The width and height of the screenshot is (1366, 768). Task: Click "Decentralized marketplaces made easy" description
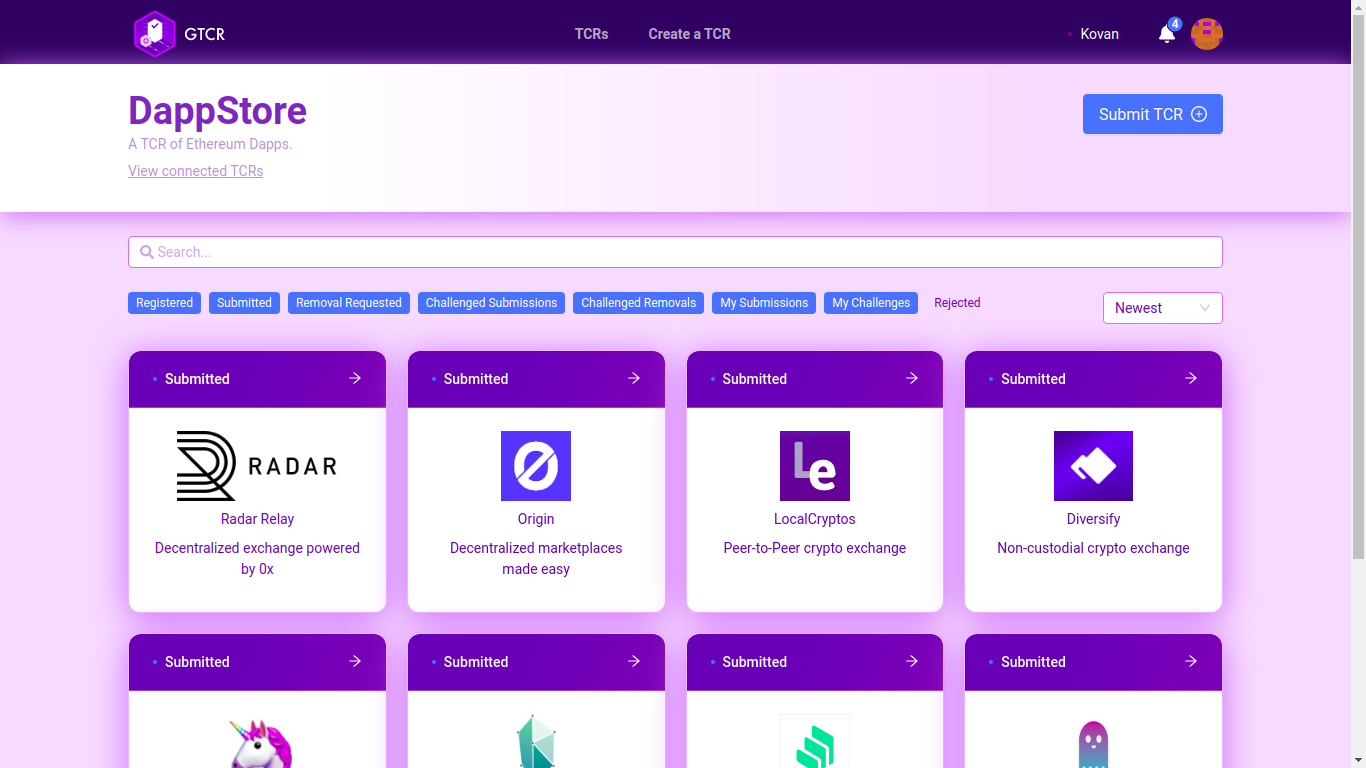point(536,558)
